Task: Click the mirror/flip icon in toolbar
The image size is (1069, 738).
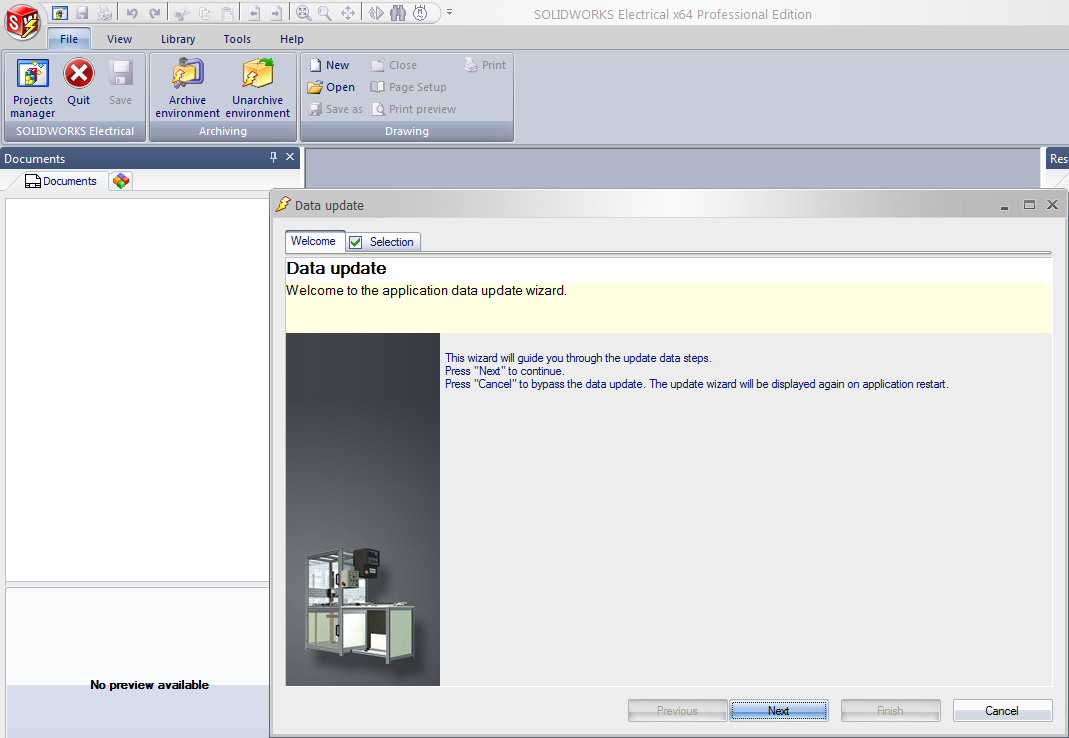Action: (376, 13)
